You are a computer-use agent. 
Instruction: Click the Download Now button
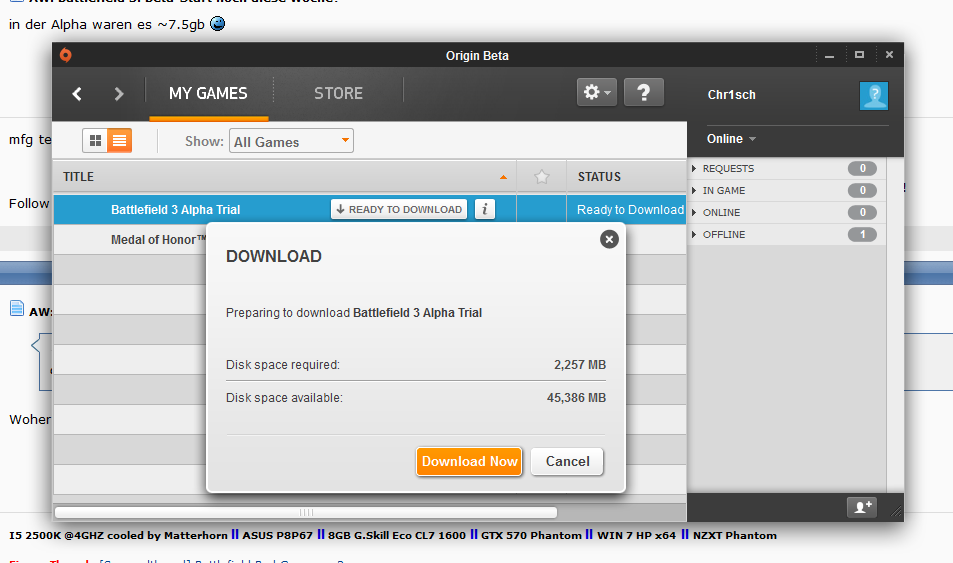click(469, 461)
